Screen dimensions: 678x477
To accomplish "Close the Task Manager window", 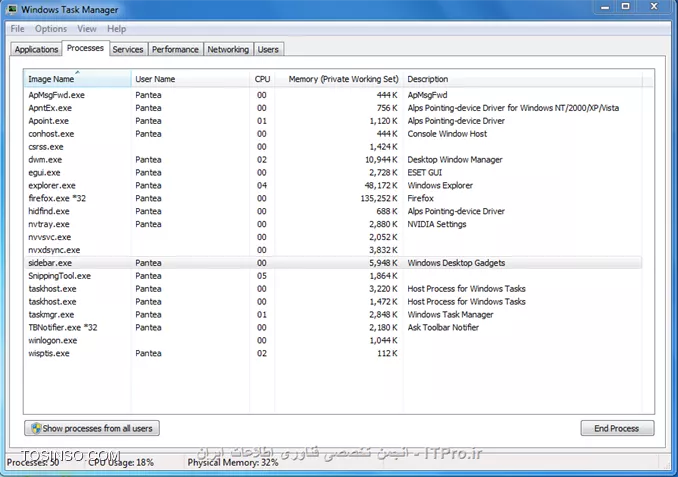I will (654, 7).
